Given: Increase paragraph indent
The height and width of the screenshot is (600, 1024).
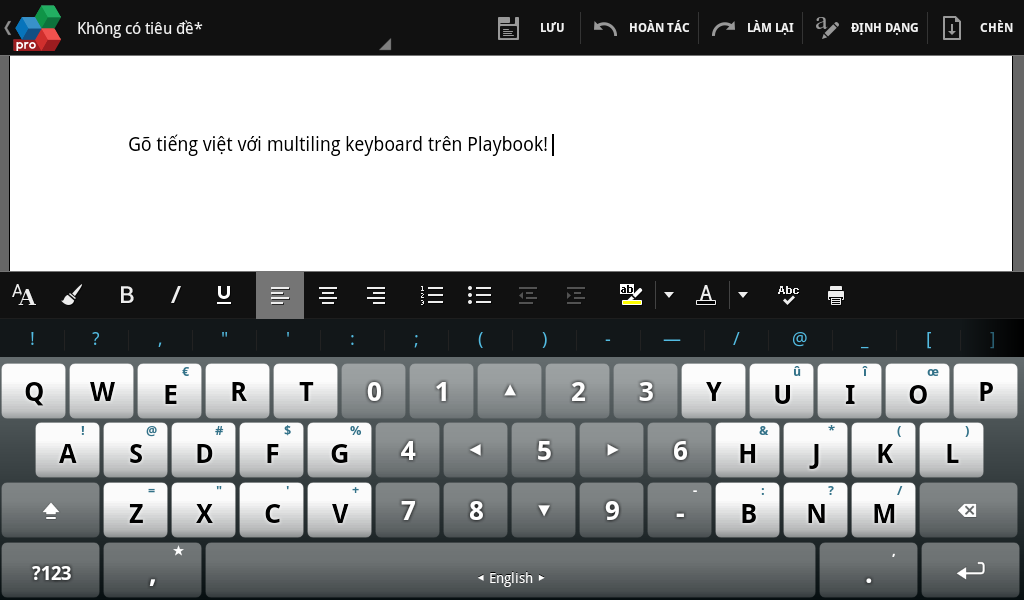Looking at the screenshot, I should (575, 295).
